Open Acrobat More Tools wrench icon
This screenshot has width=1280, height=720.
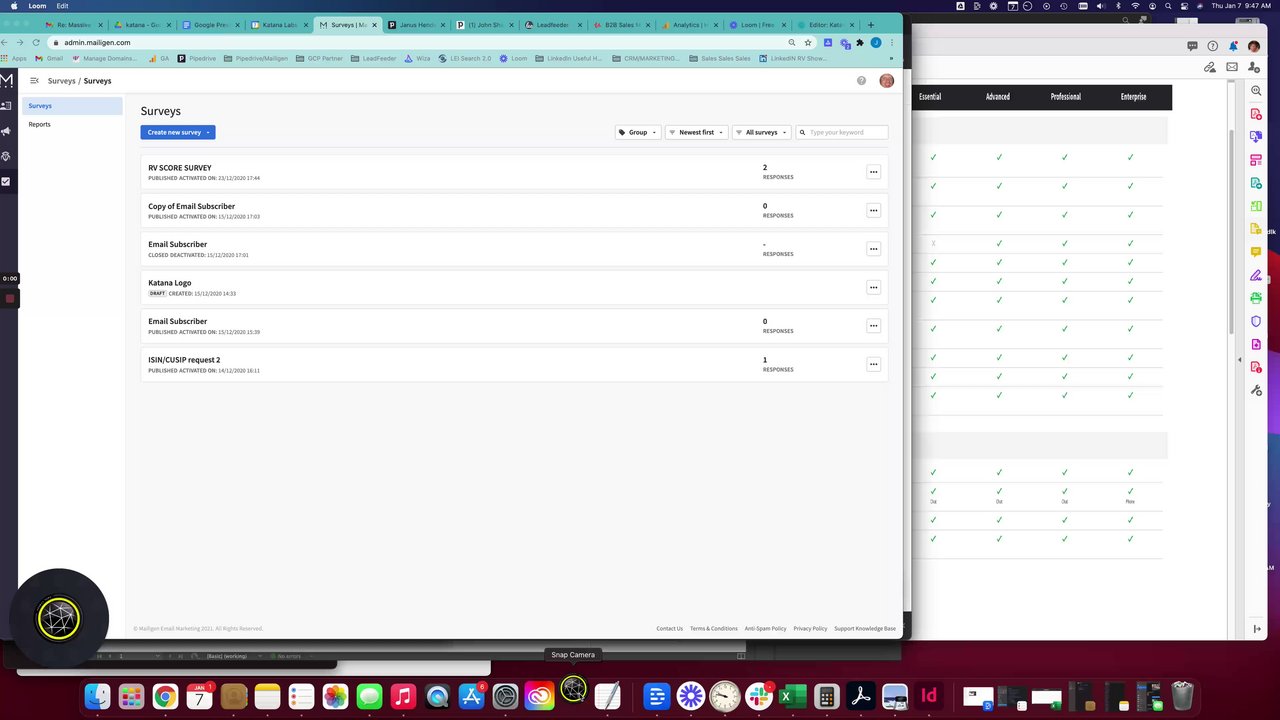[x=1256, y=390]
